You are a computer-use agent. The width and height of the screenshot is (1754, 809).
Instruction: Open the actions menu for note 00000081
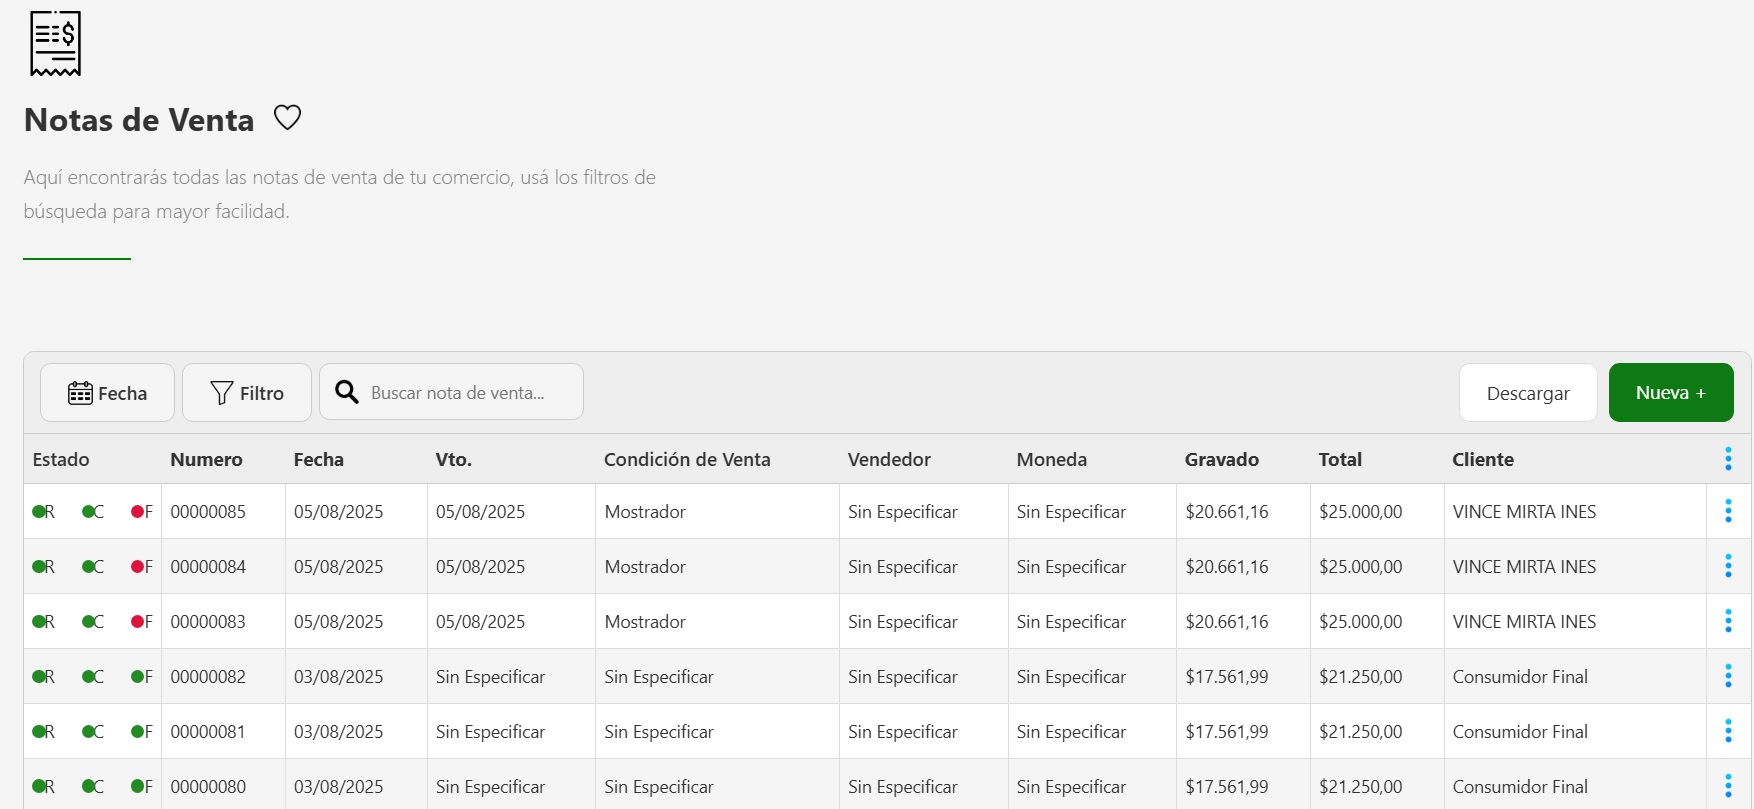1727,731
